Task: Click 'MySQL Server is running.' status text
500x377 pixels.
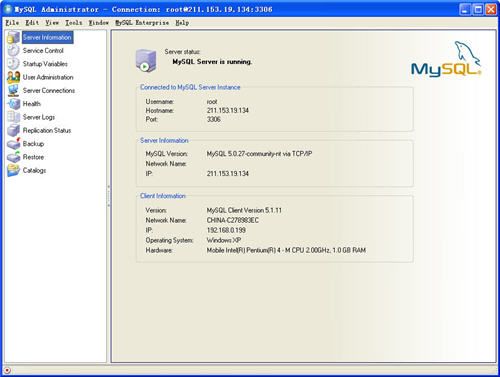Action: click(212, 62)
